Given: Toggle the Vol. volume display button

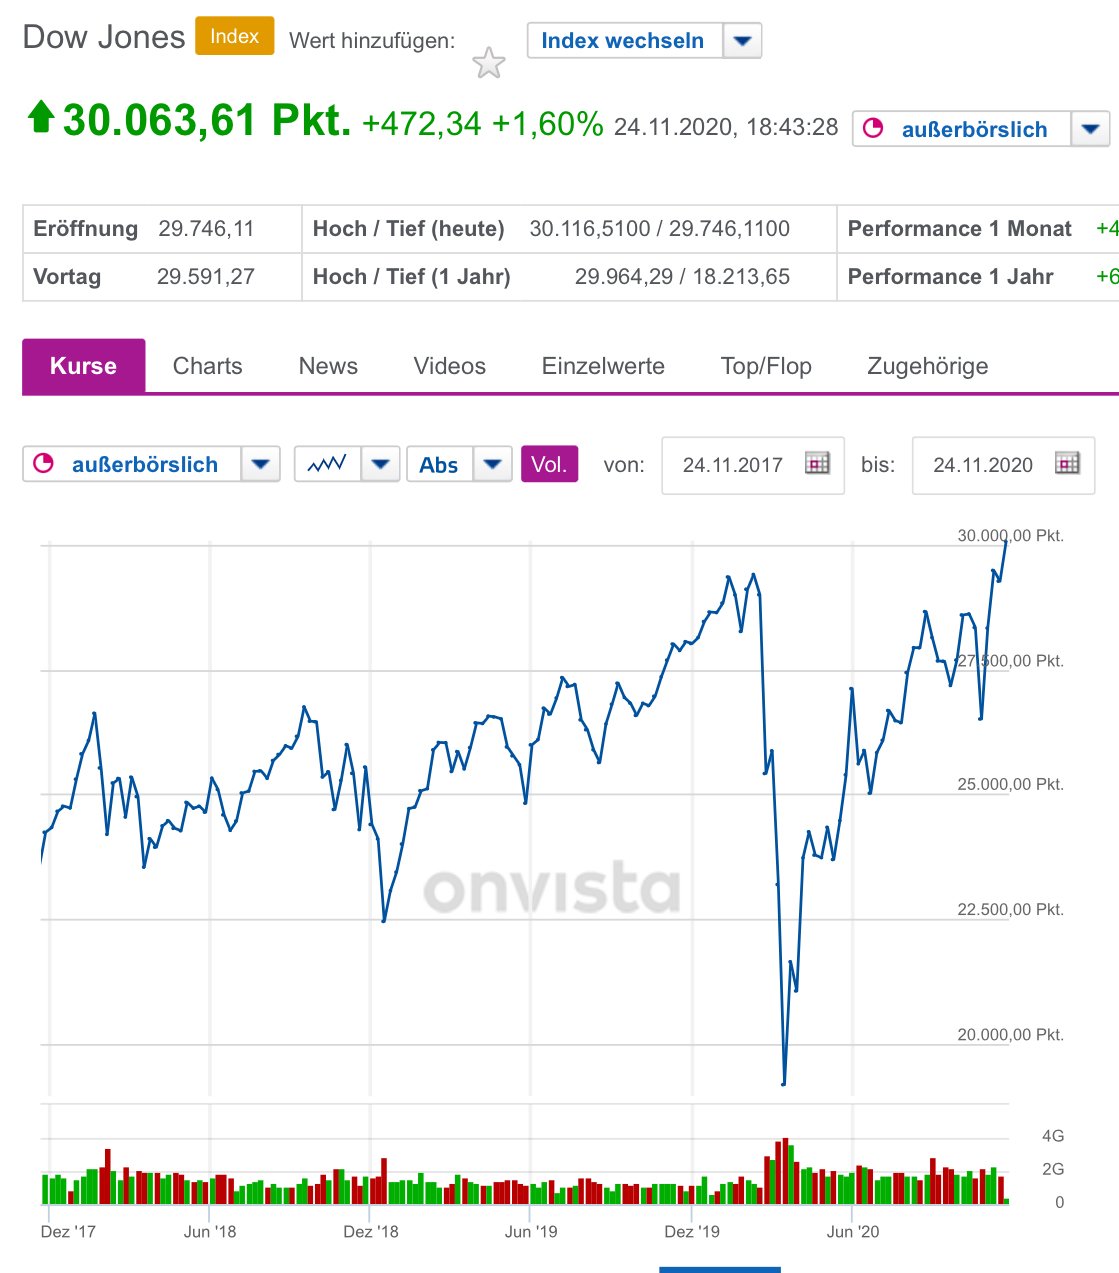Looking at the screenshot, I should [549, 464].
